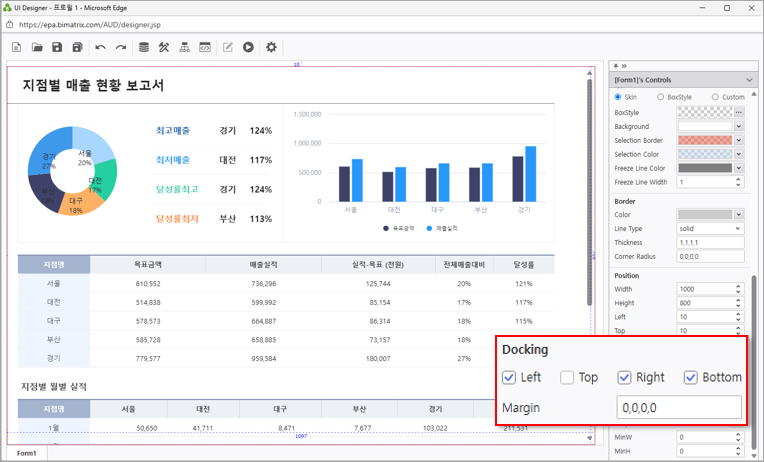Viewport: 764px width, 462px height.
Task: Click the BoxStyle ellipsis browse button
Action: pos(739,113)
